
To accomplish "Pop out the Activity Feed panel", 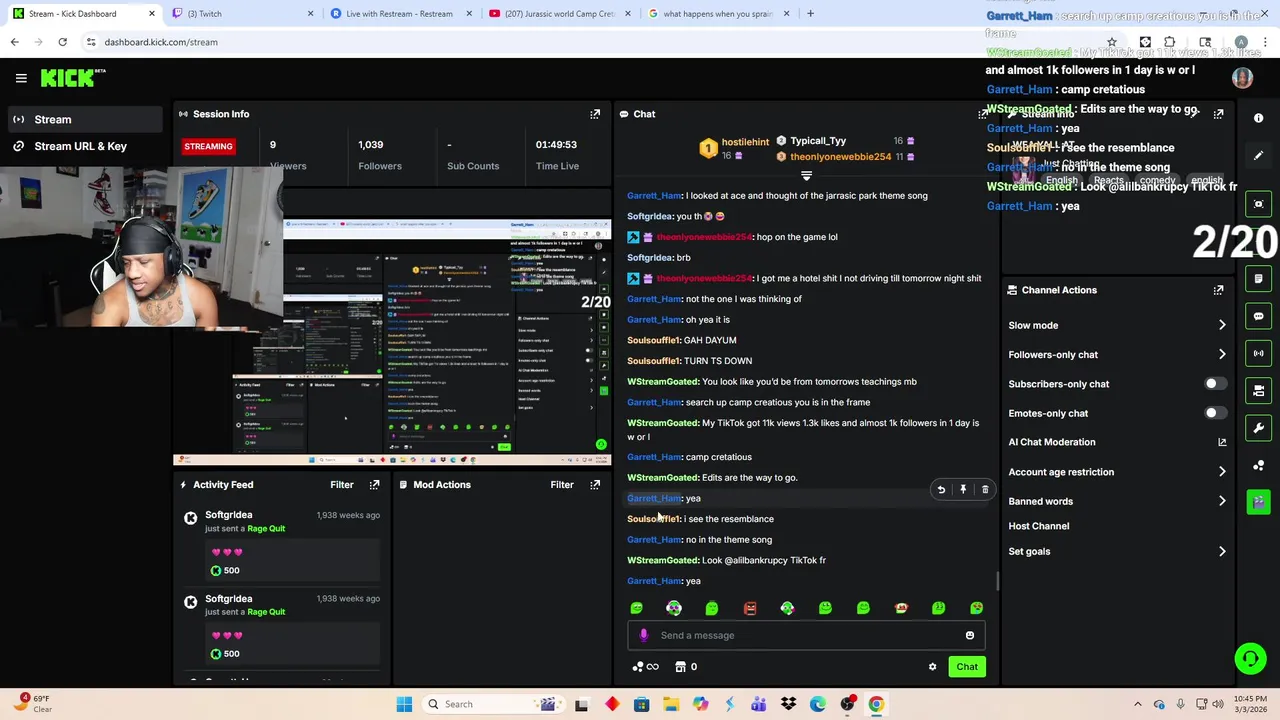I will (x=374, y=485).
